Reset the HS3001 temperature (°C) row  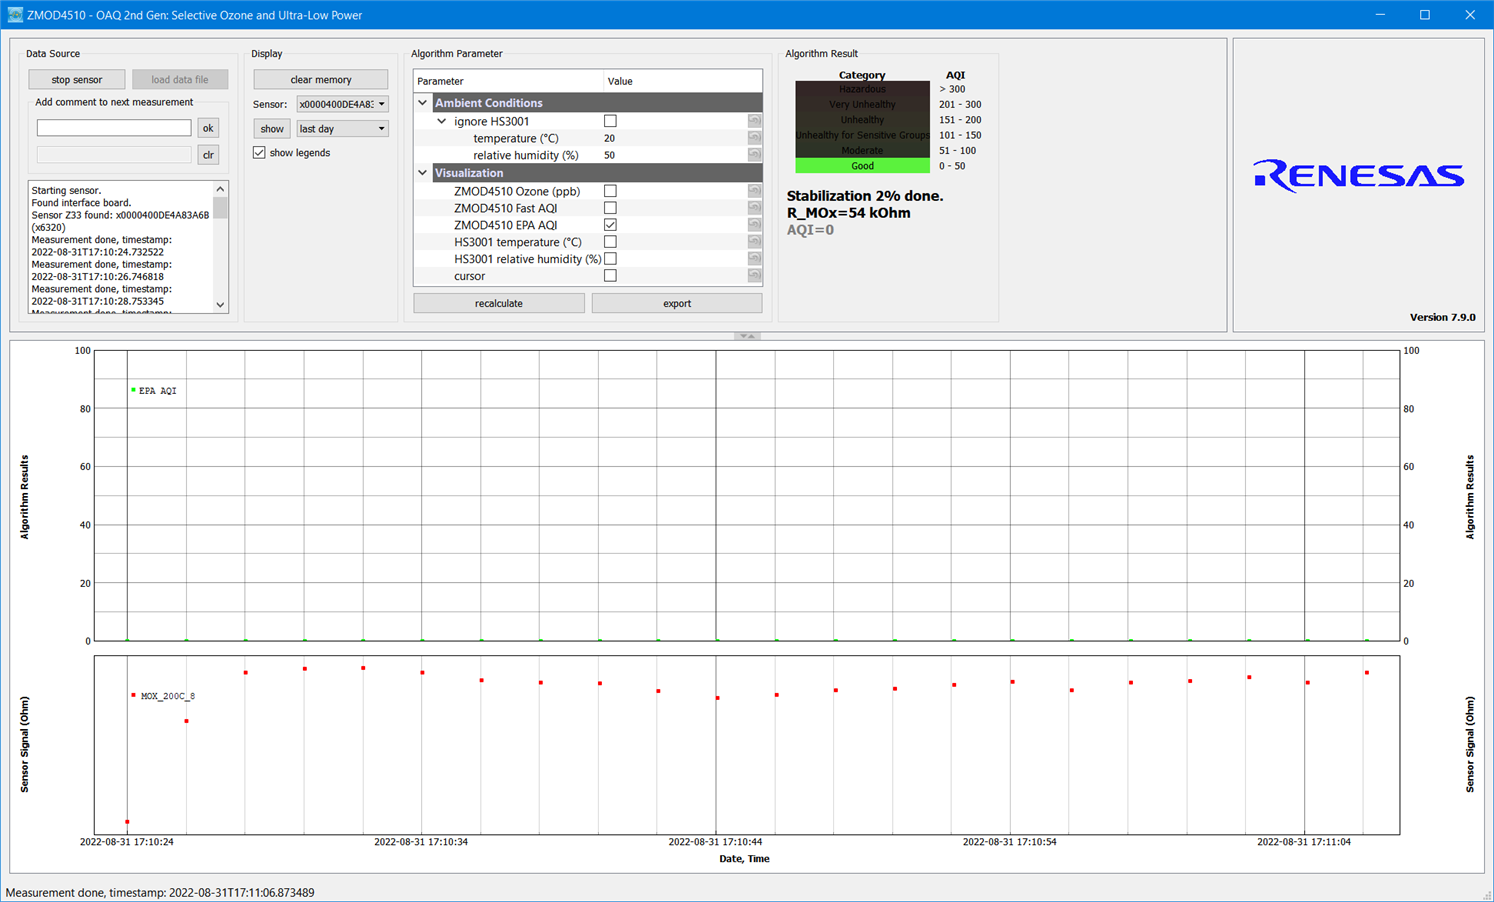[x=754, y=242]
